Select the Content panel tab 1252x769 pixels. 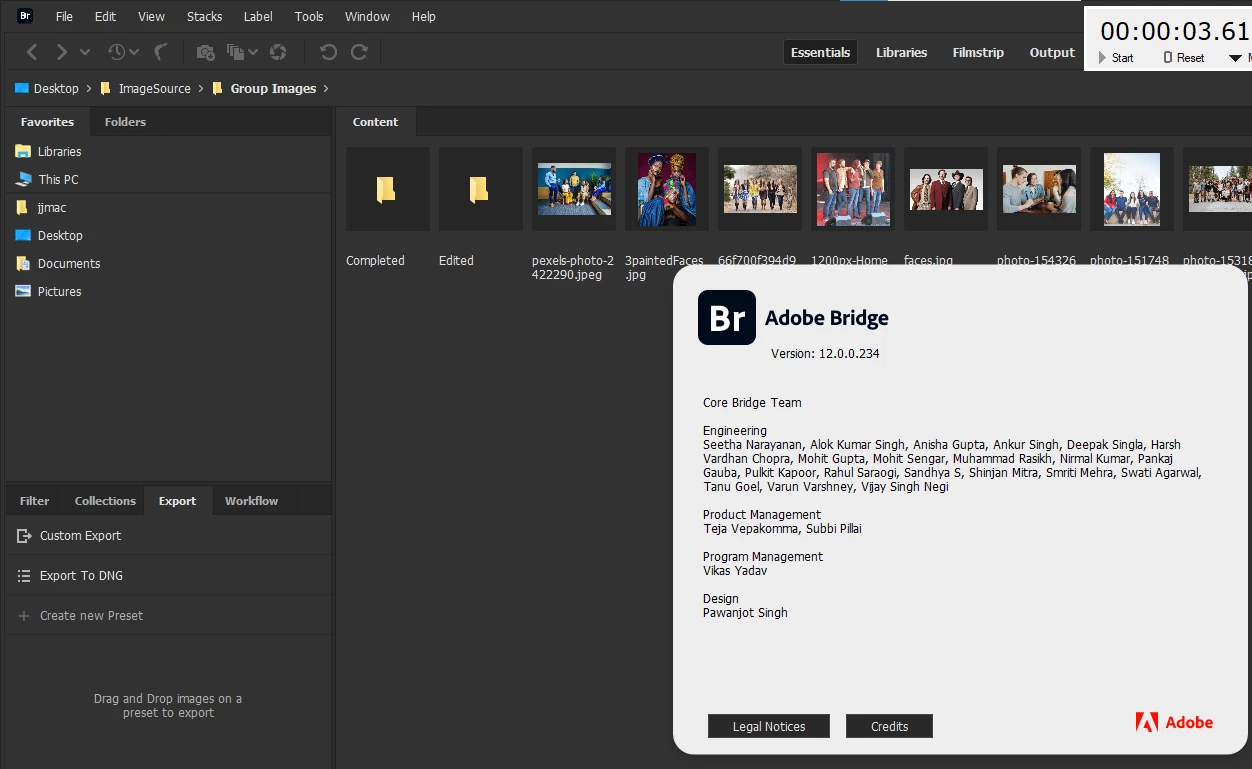coord(375,122)
